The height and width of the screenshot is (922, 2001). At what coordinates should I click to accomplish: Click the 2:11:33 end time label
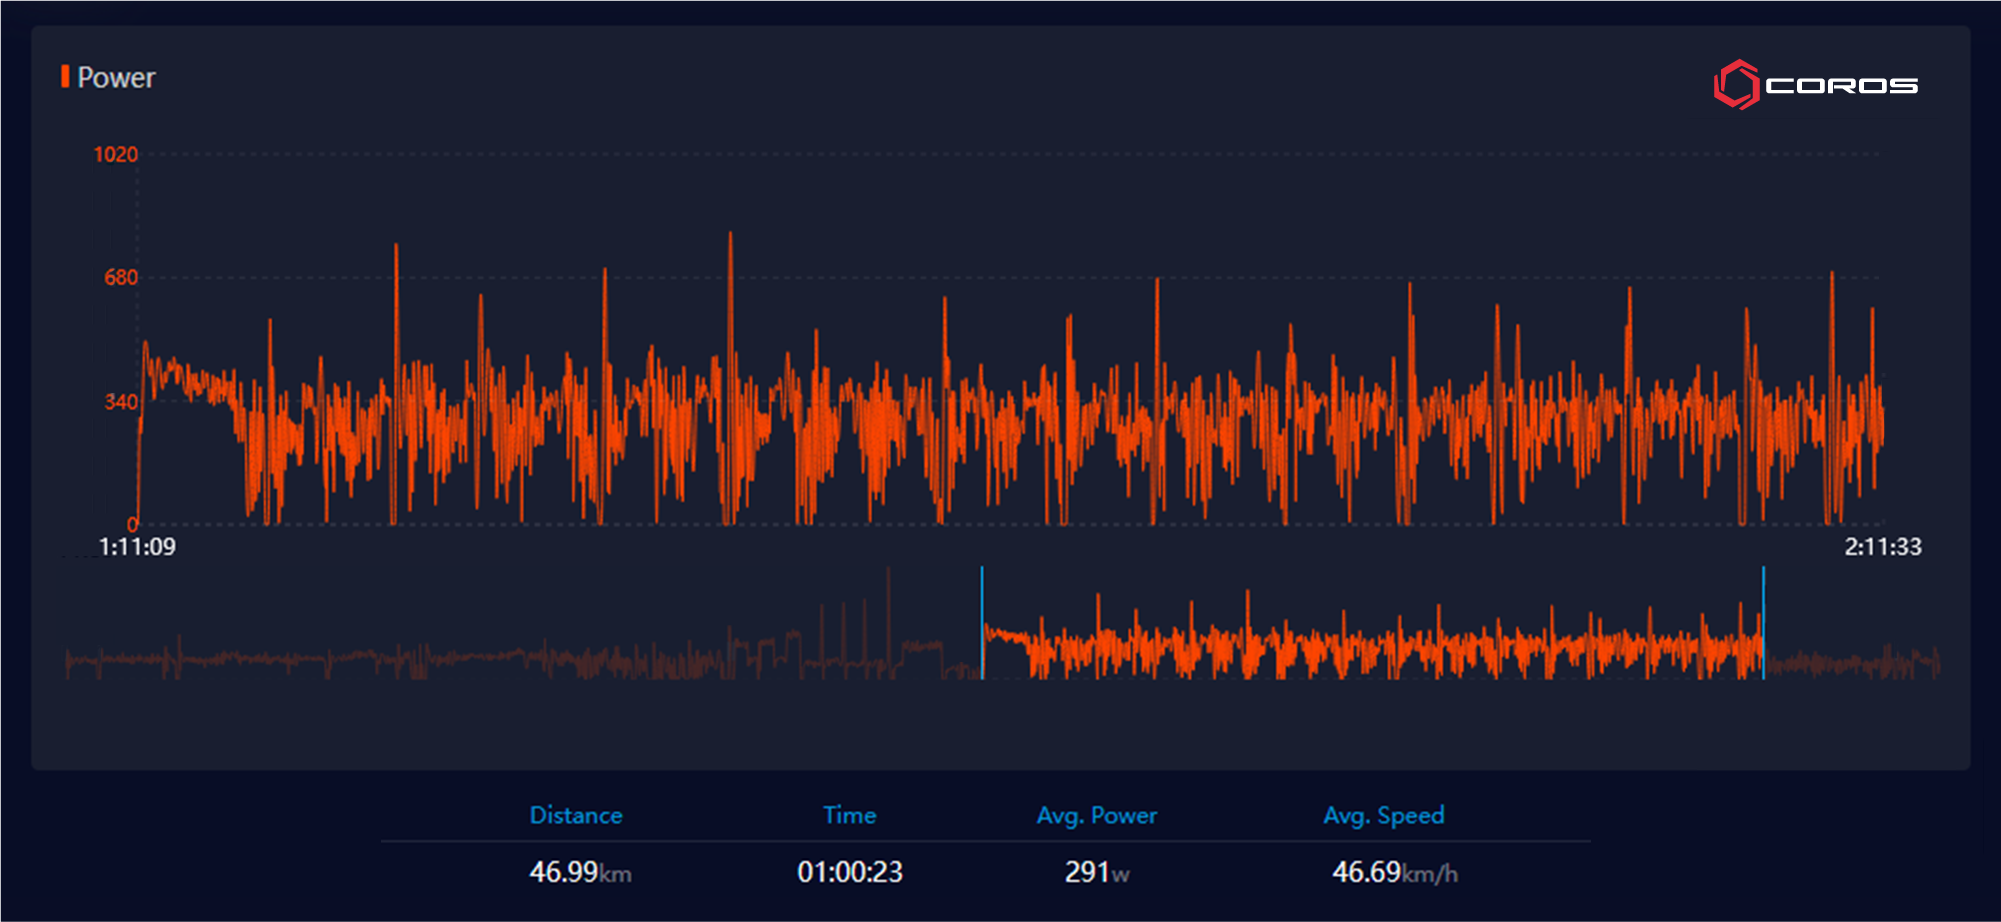coord(1882,547)
